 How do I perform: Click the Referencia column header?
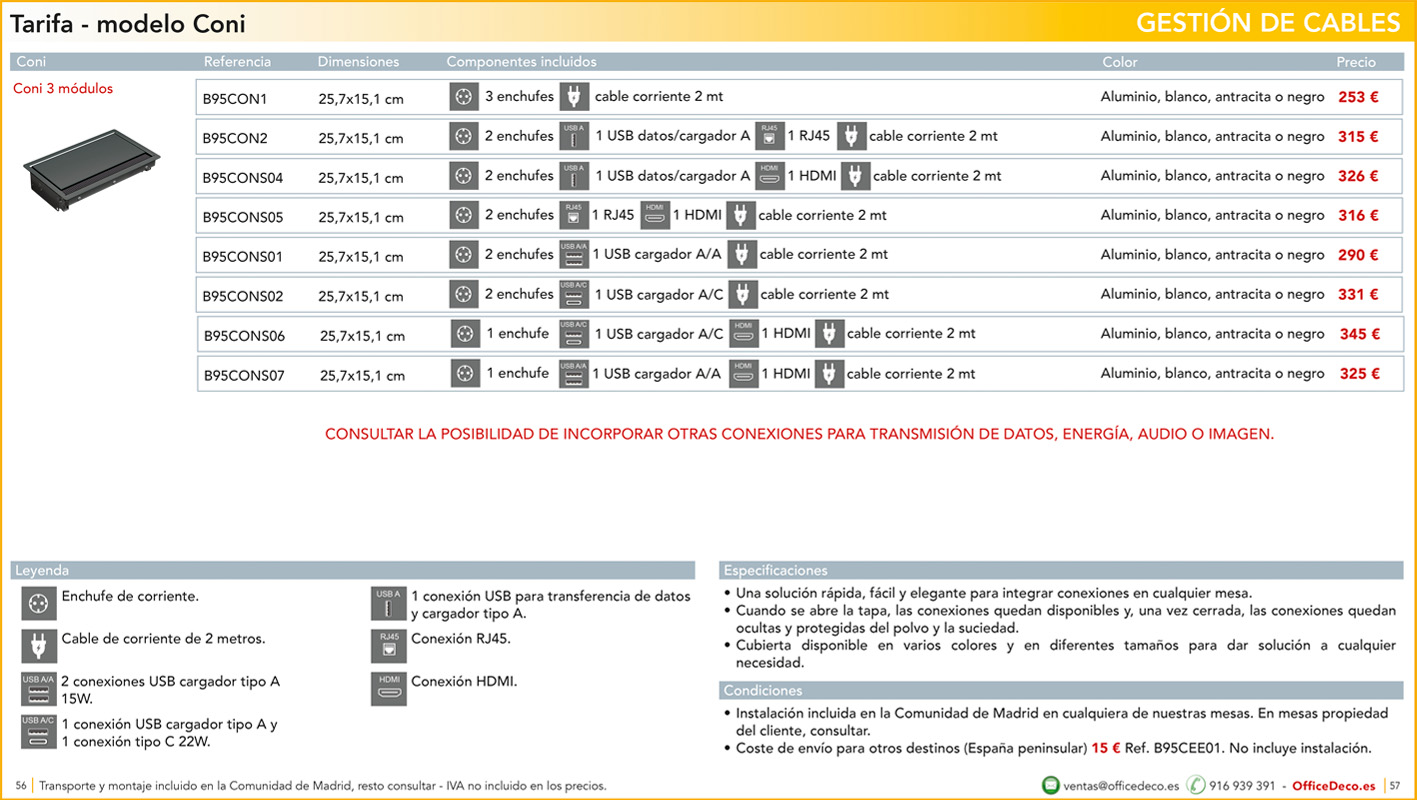pos(237,62)
